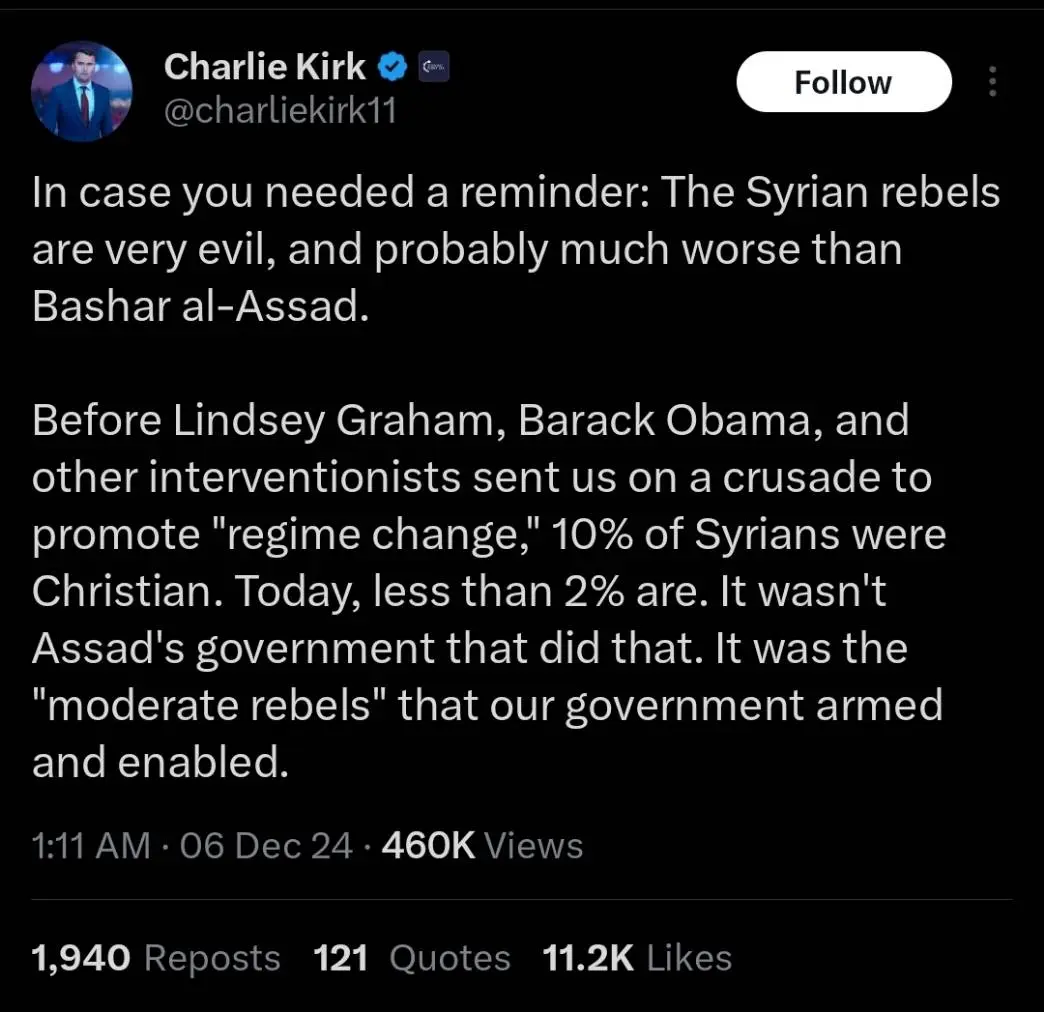Click the 1:11 AM timestamp
The width and height of the screenshot is (1044, 1012).
click(x=91, y=846)
